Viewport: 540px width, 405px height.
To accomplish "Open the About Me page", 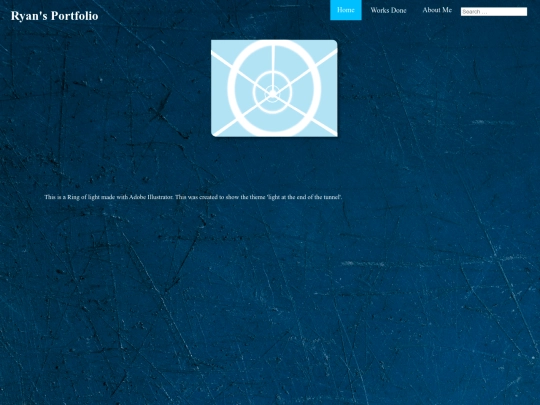I will [x=437, y=10].
